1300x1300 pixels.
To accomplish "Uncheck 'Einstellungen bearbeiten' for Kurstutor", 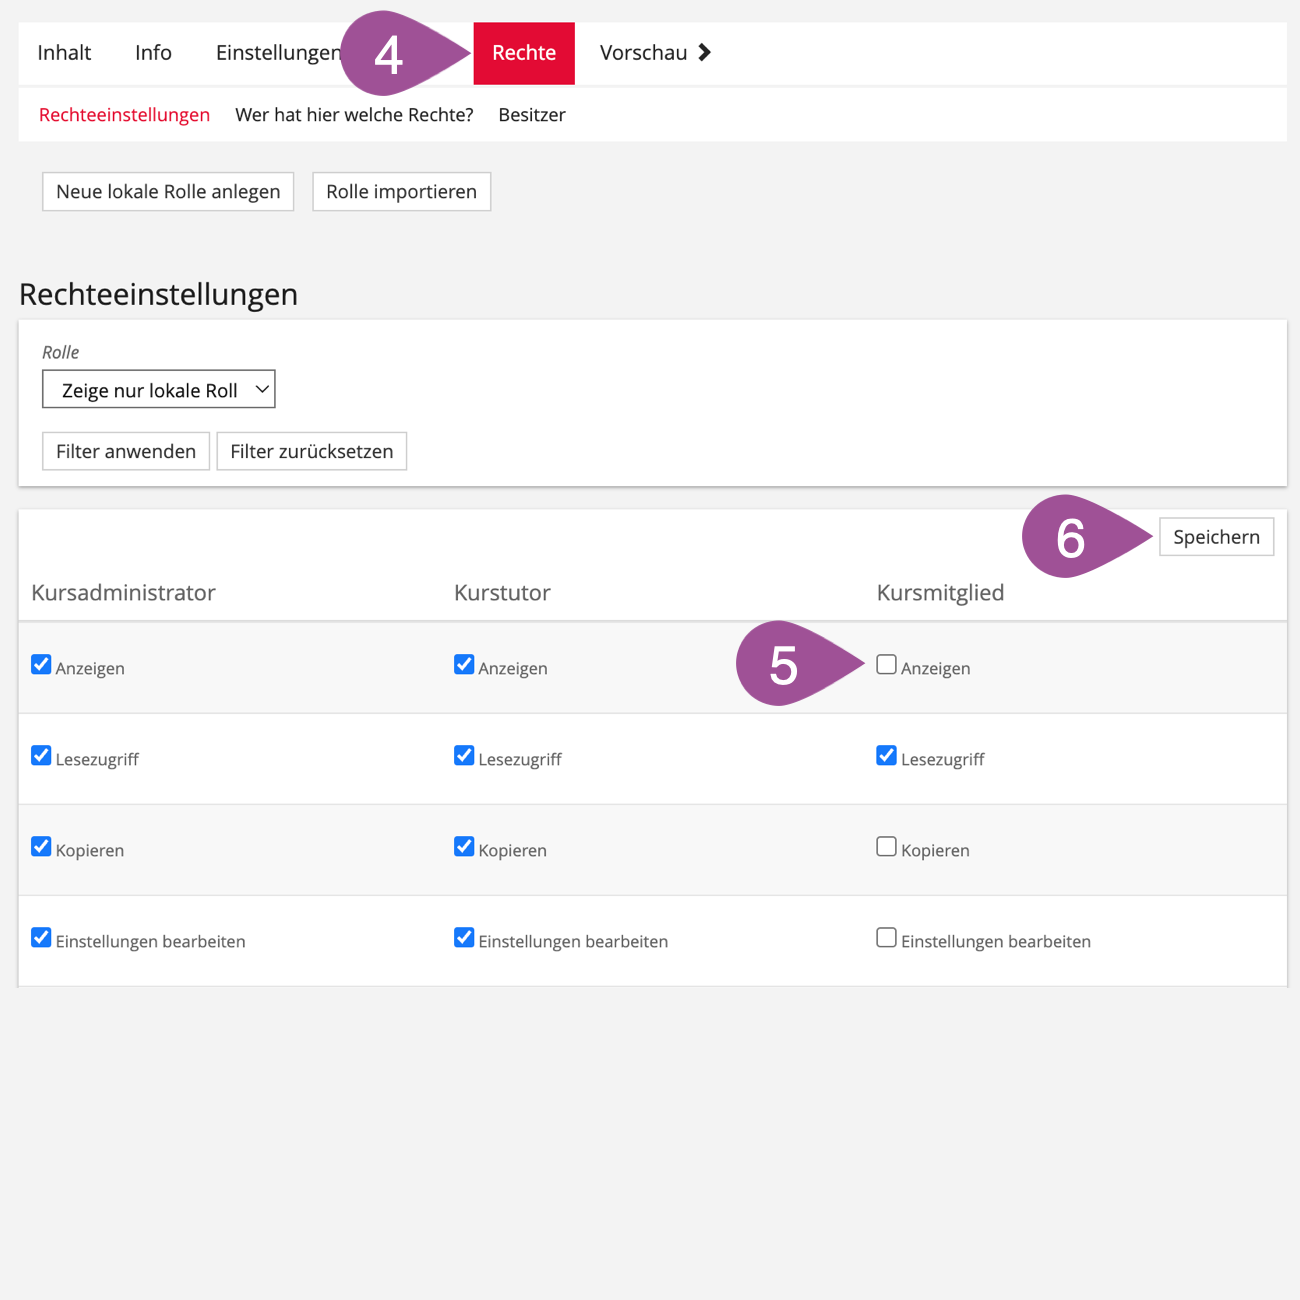I will [x=464, y=938].
